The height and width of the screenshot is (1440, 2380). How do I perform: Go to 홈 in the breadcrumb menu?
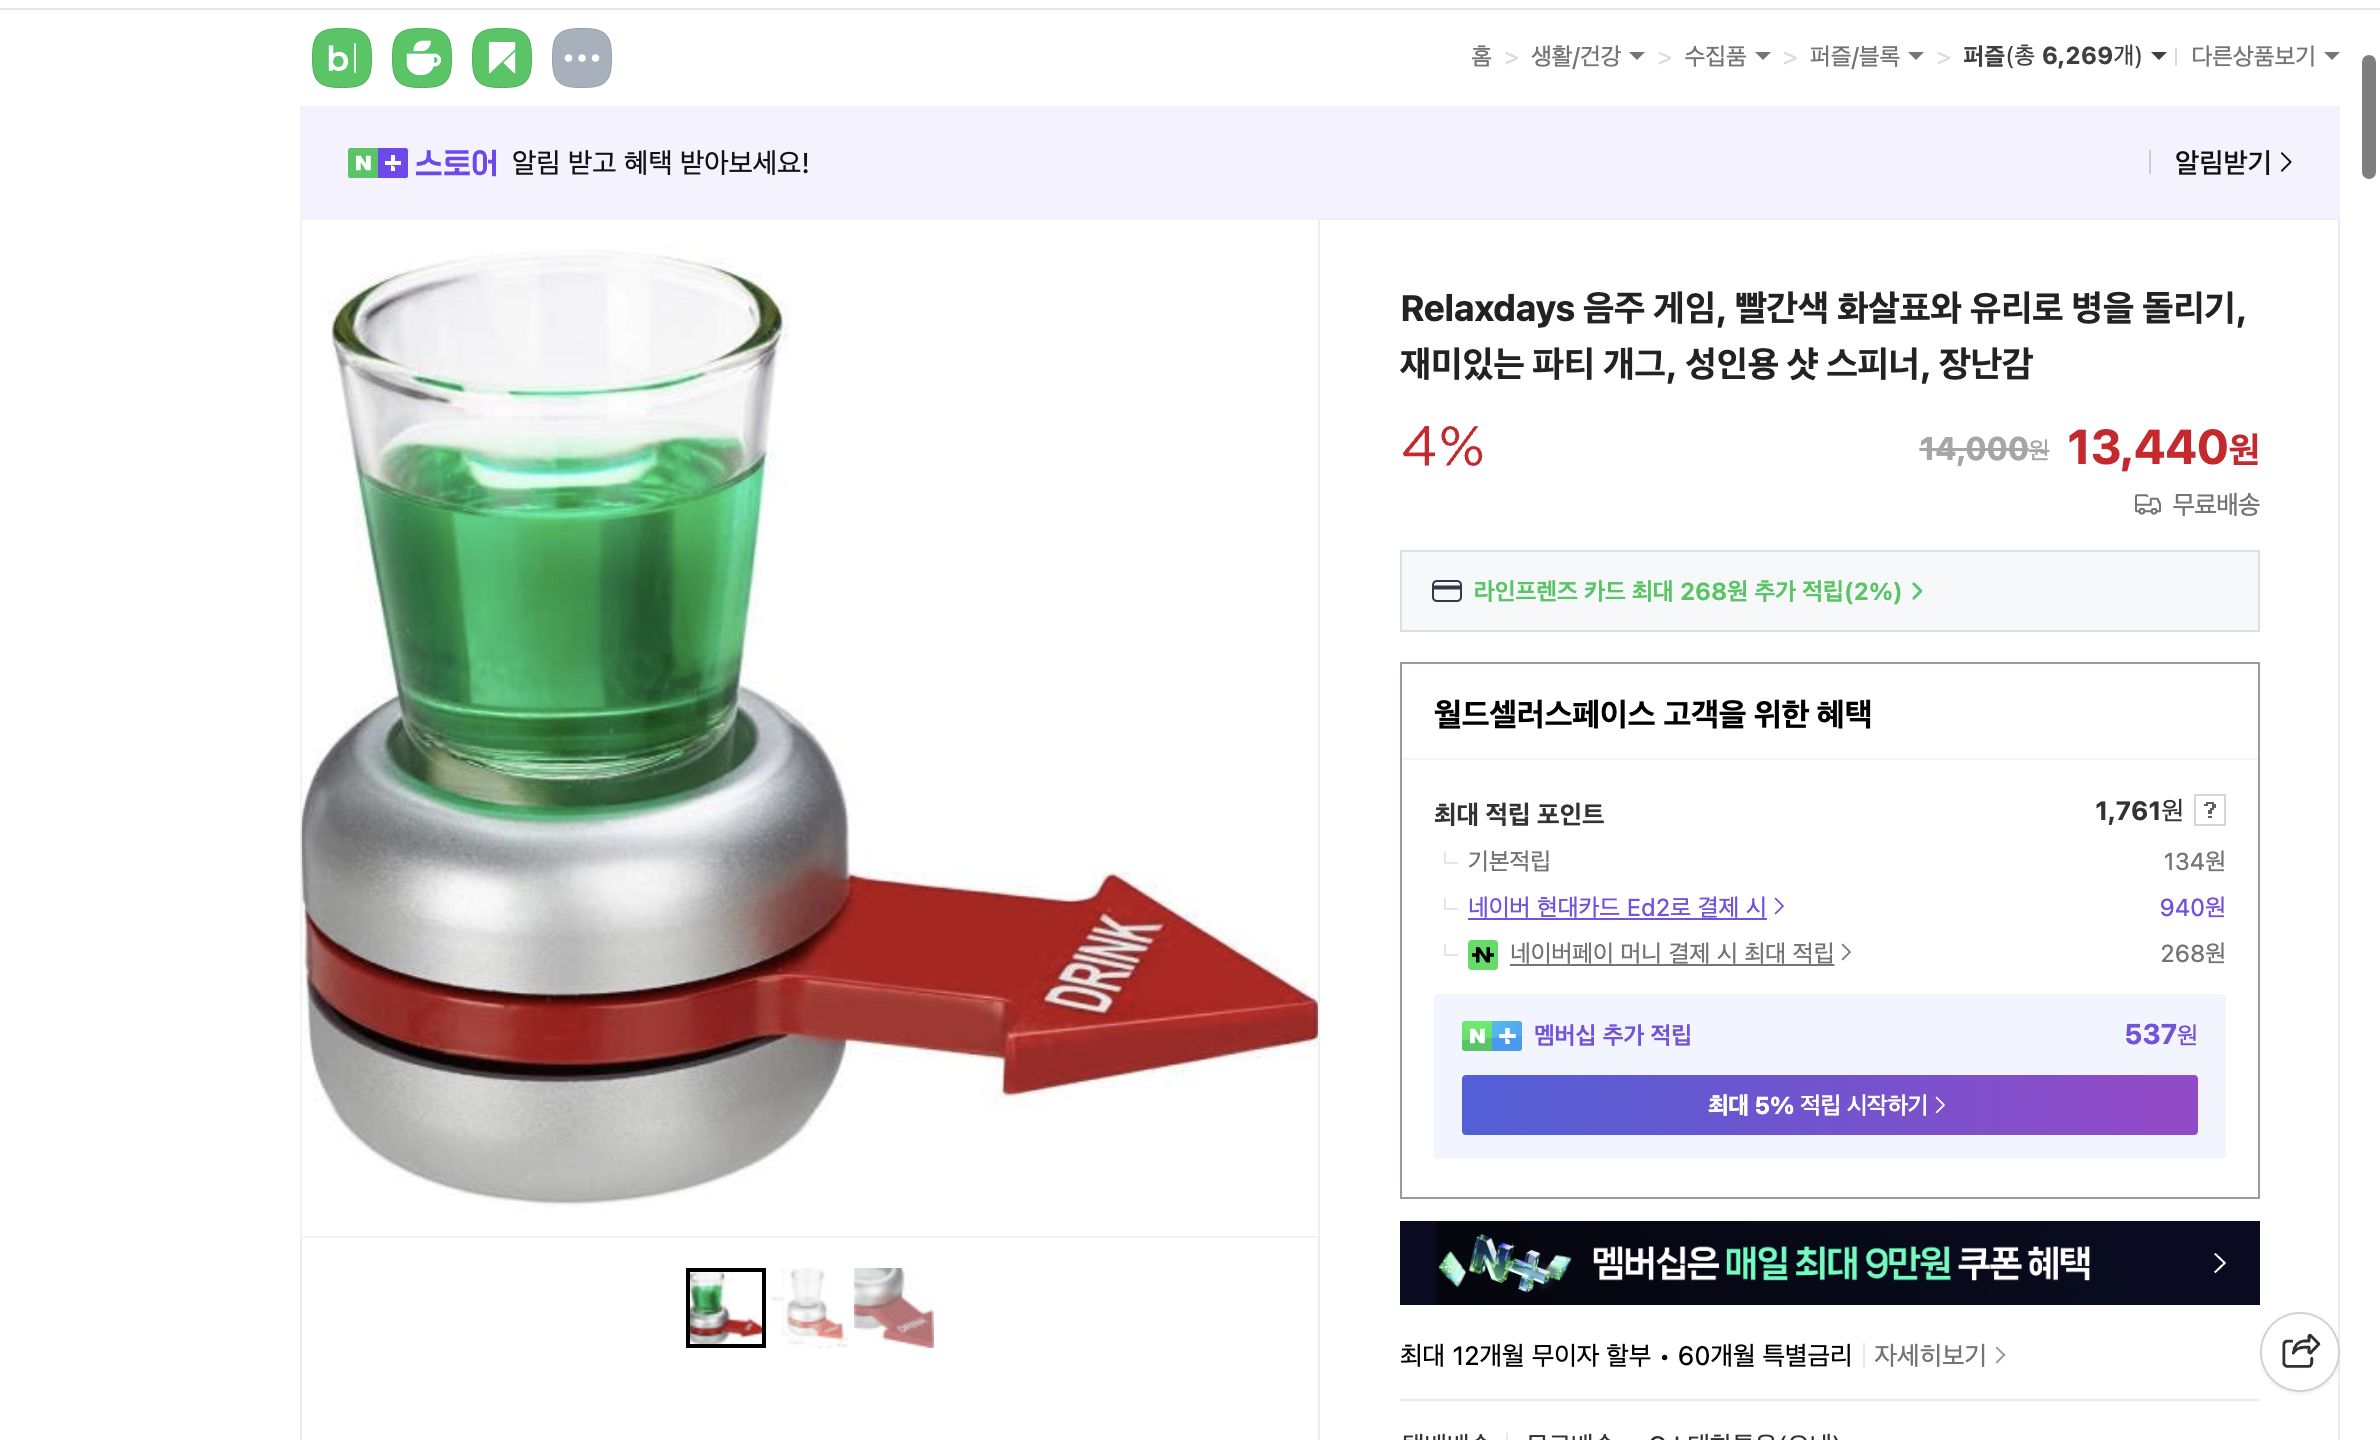point(1480,58)
